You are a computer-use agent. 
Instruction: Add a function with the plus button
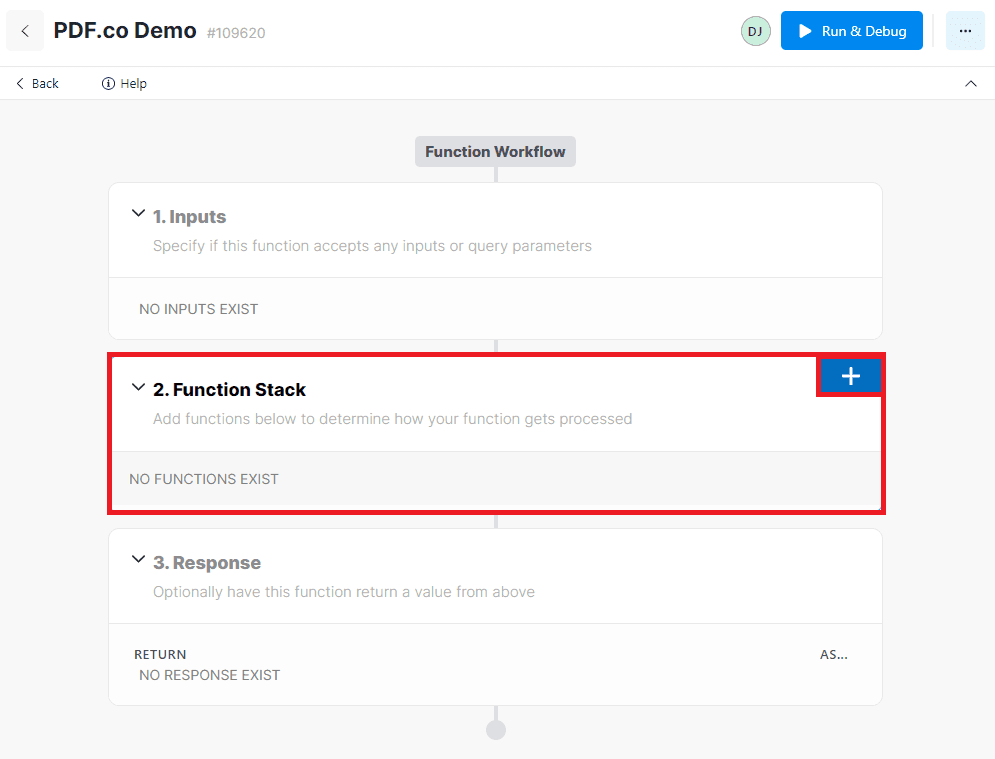pos(850,376)
